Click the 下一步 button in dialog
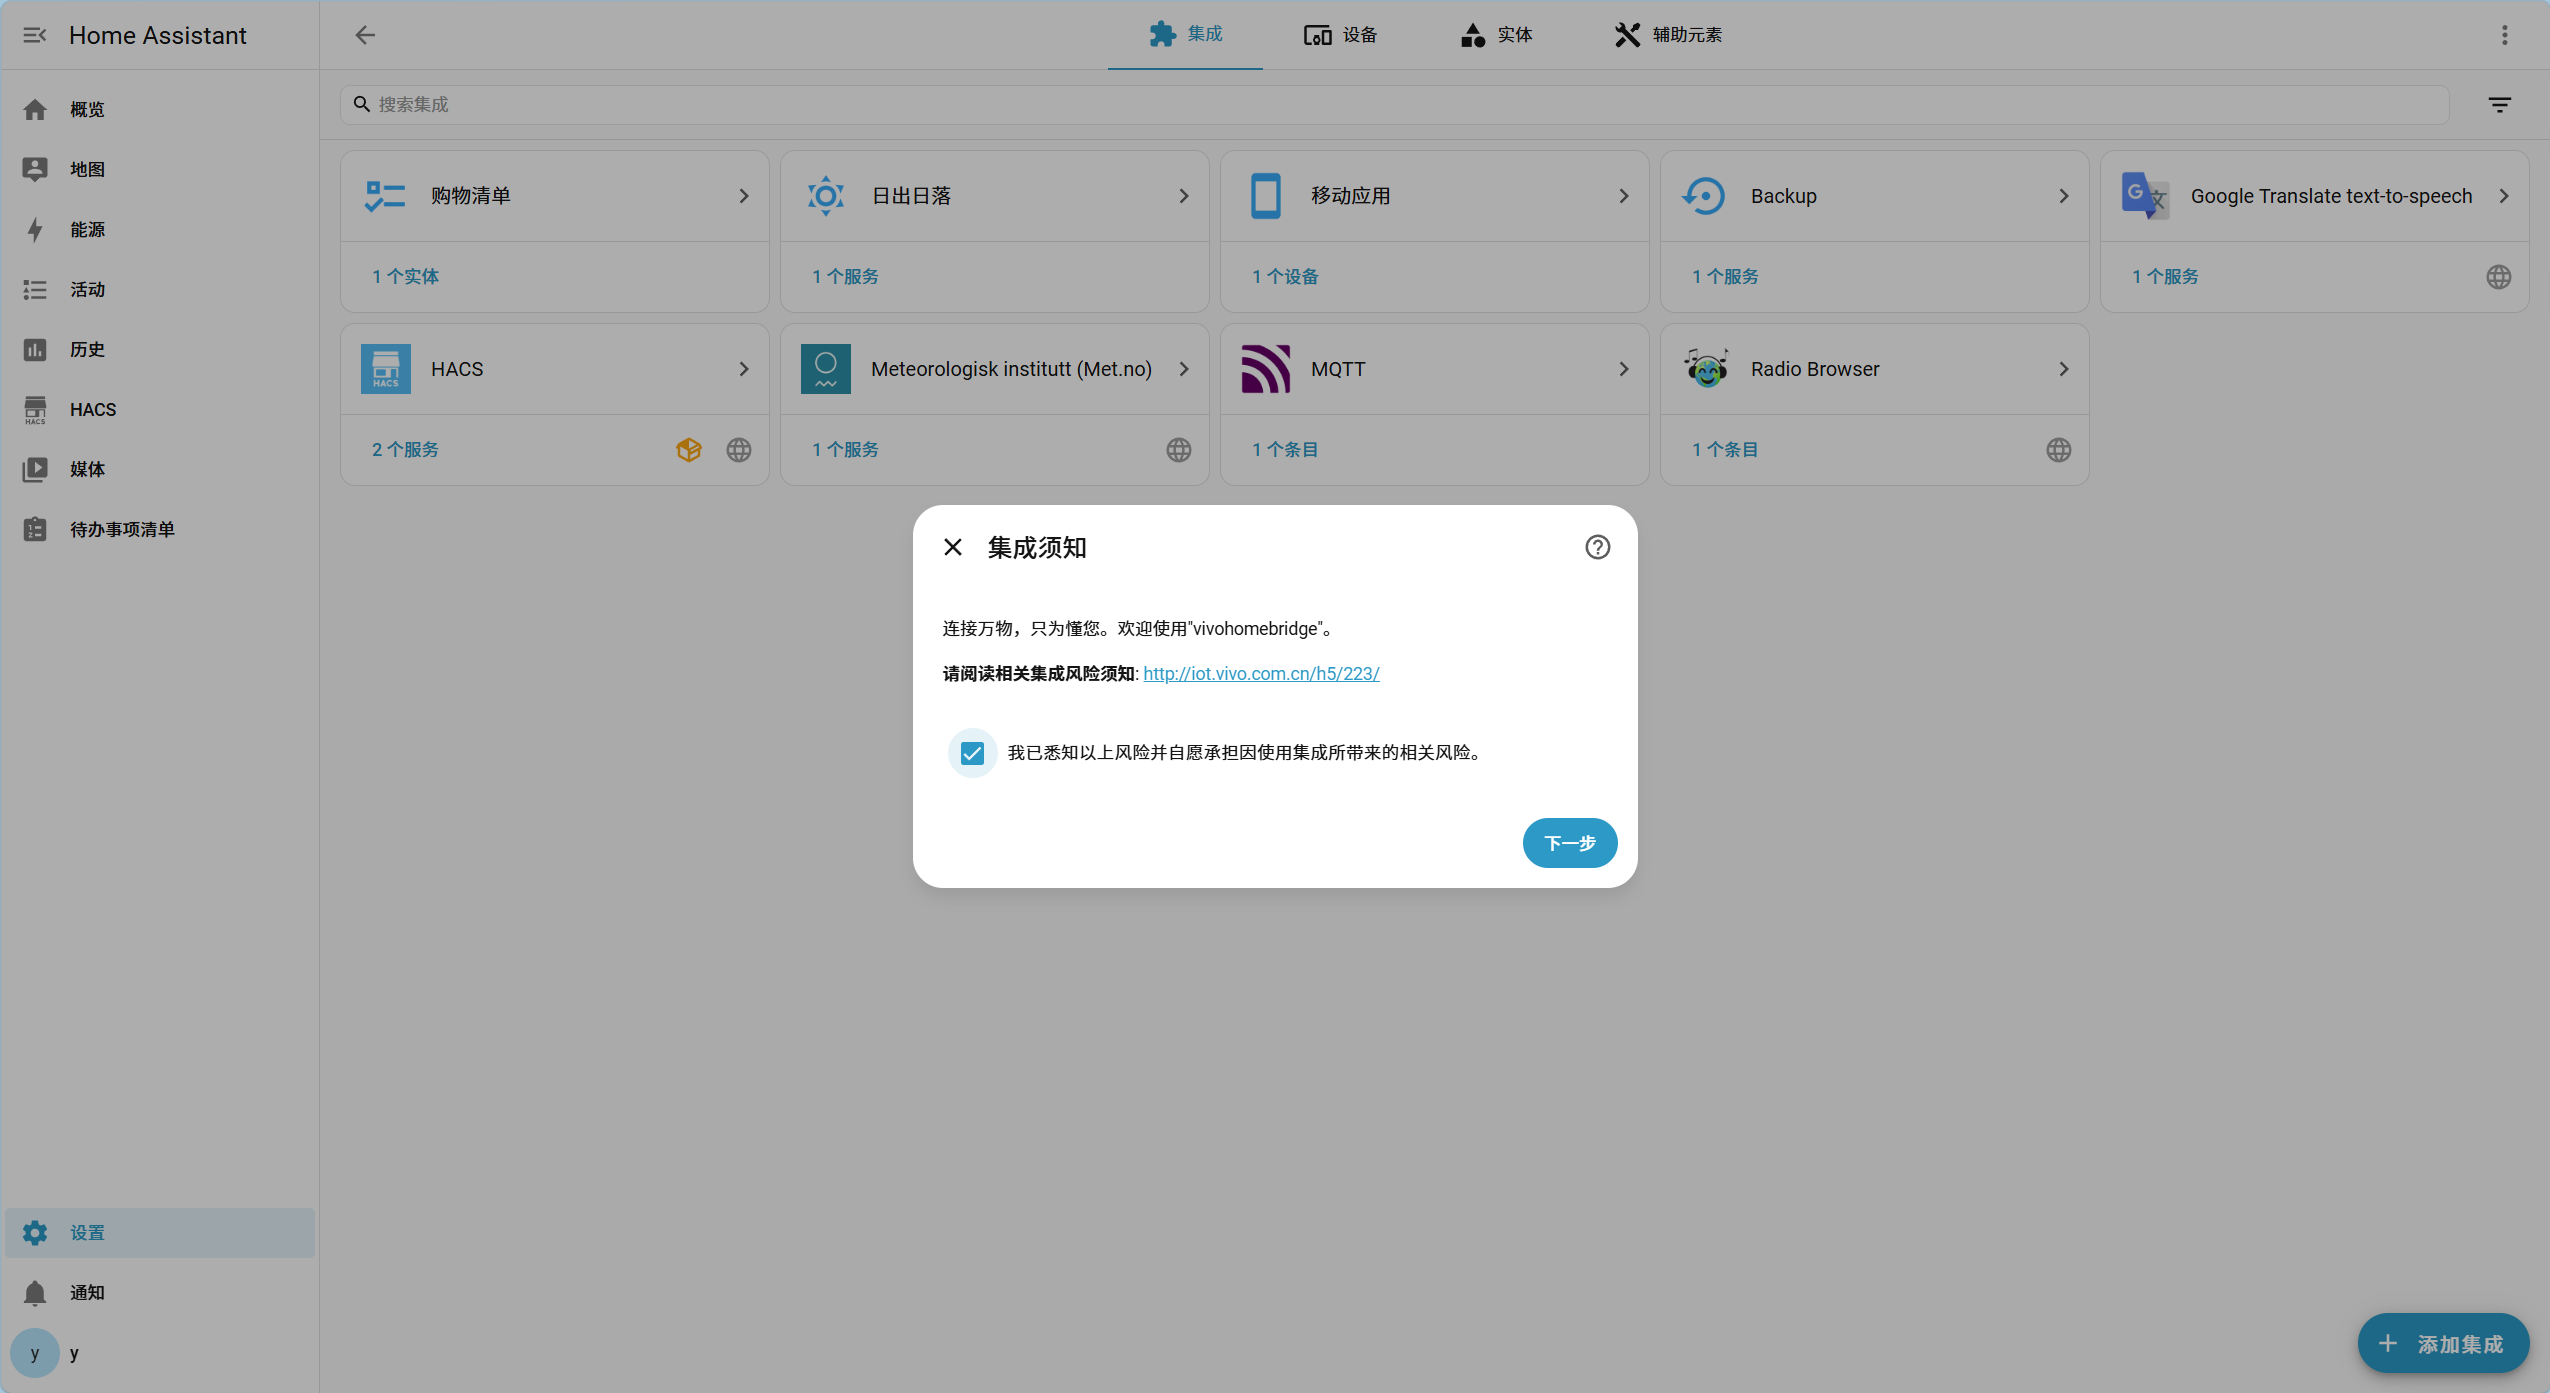This screenshot has height=1393, width=2550. (1569, 843)
